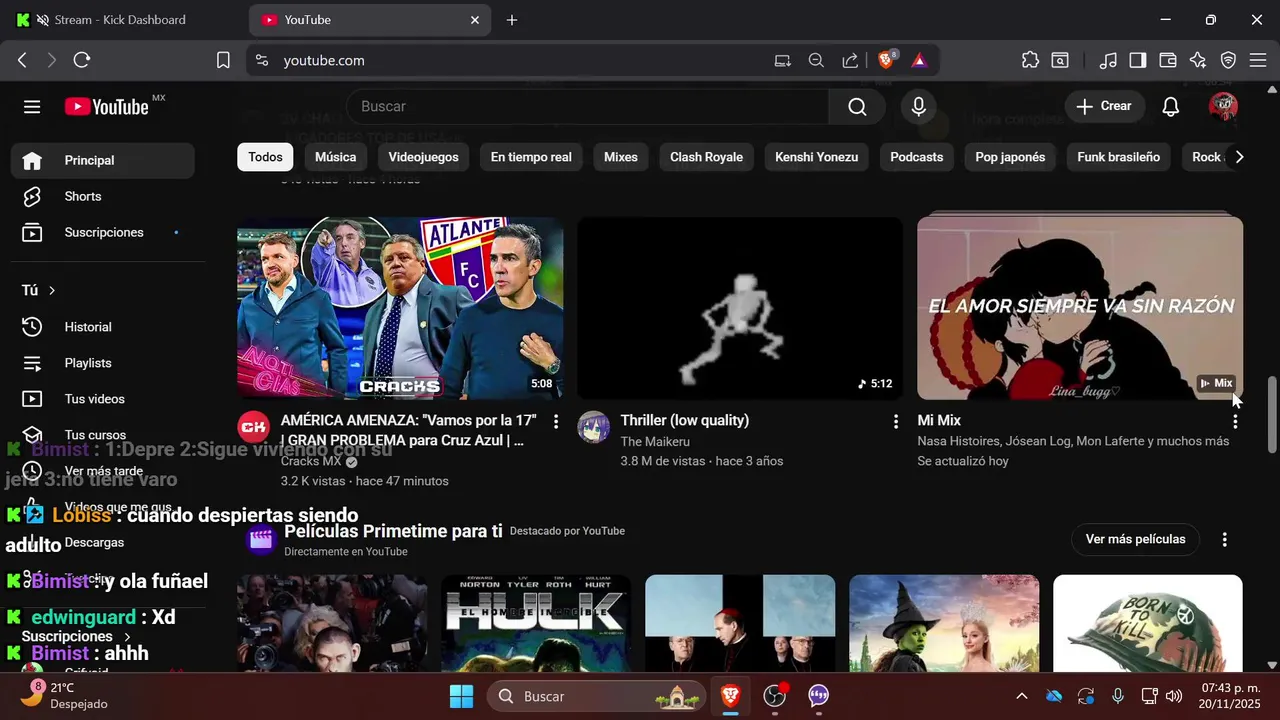Open the browser extensions puzzle icon
Screen dimensions: 1280x720
[1030, 60]
